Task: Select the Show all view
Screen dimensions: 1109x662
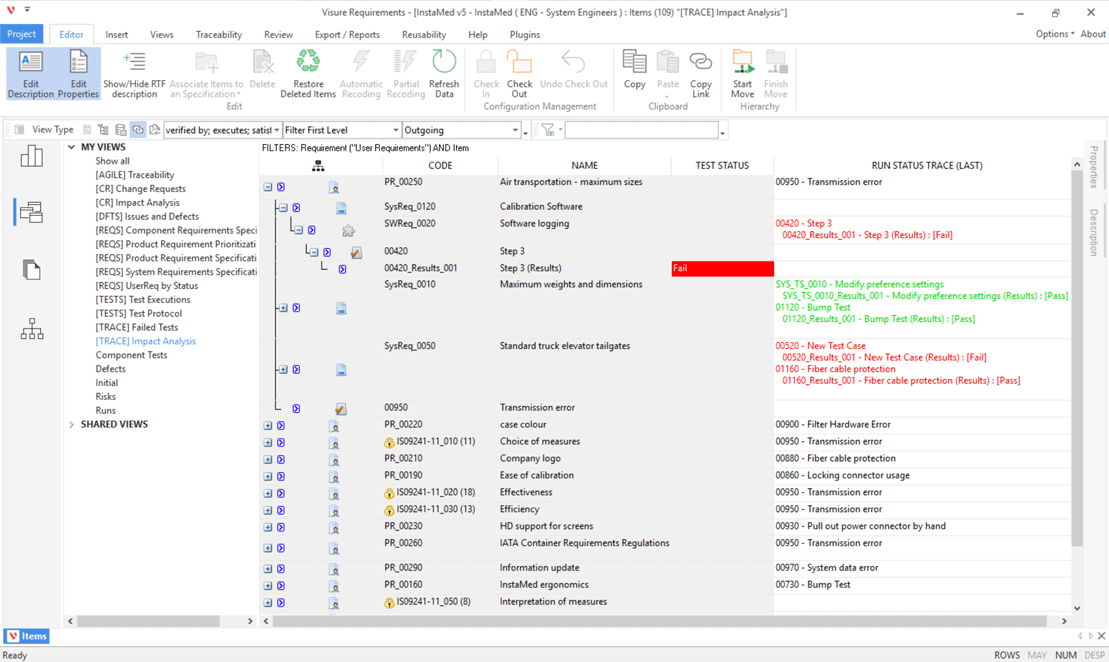Action: (112, 161)
